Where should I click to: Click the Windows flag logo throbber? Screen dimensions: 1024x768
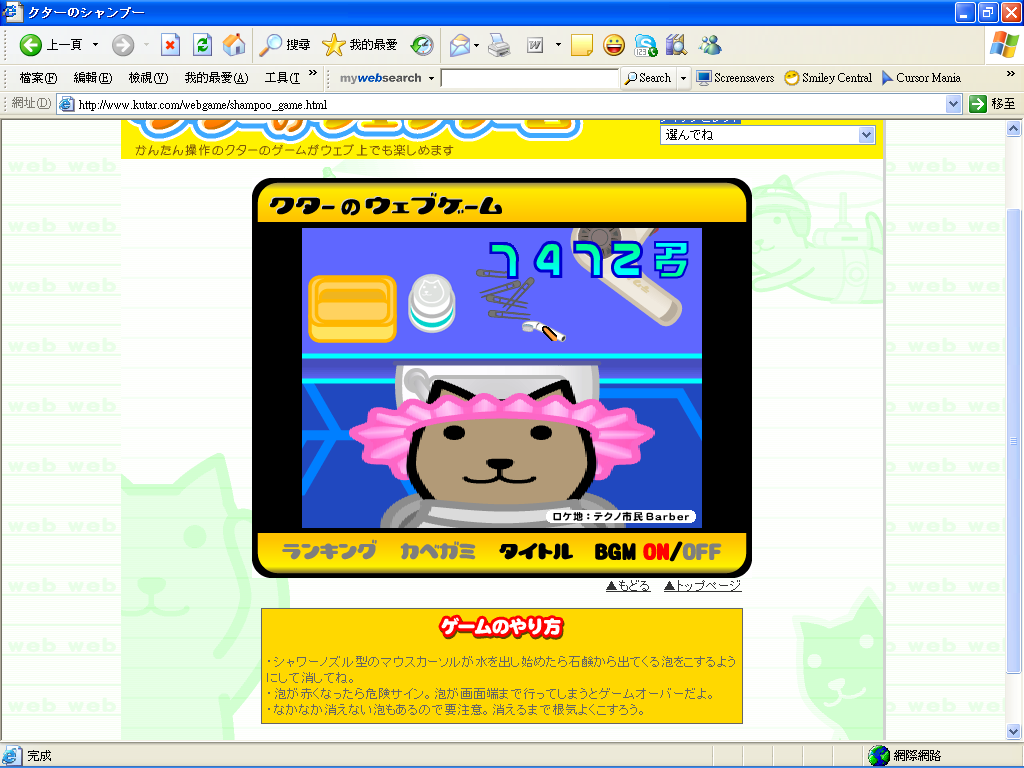1004,45
